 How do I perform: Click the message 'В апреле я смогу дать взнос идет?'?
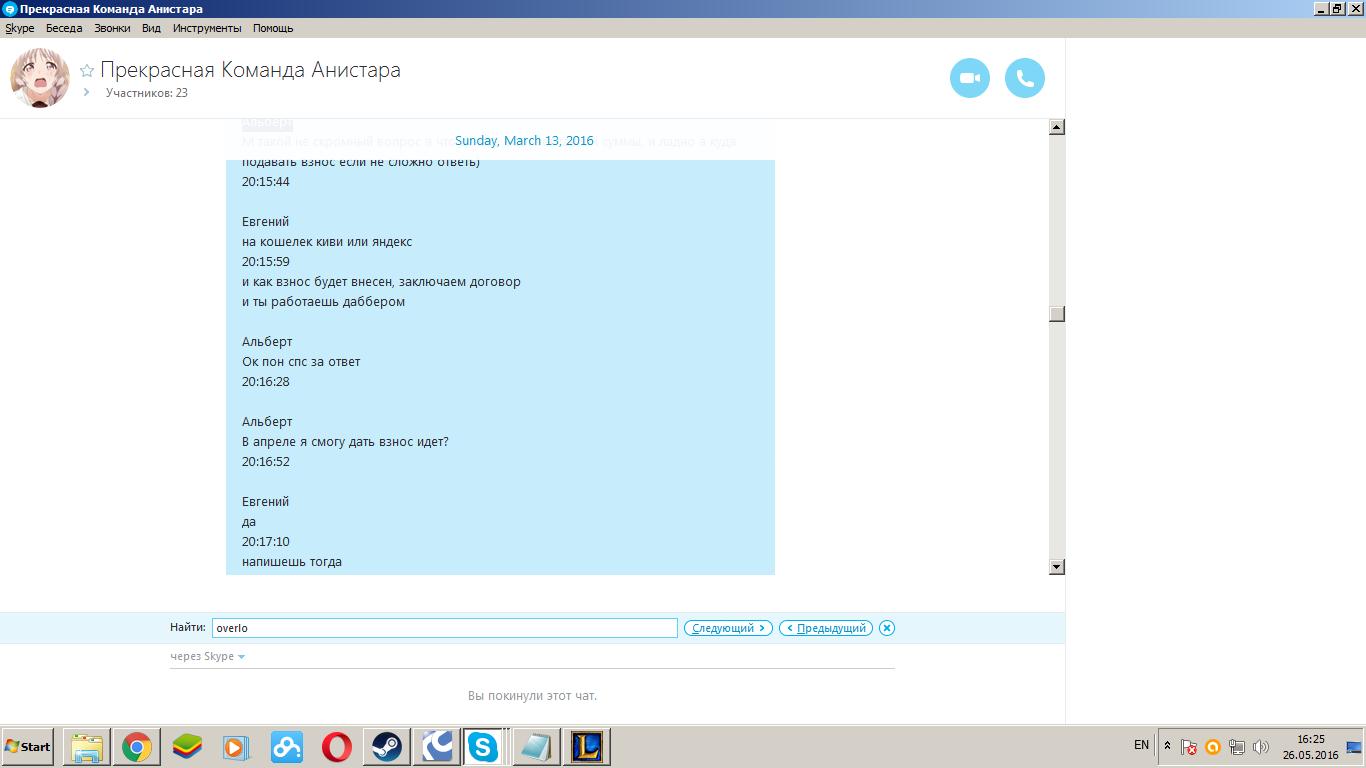pyautogui.click(x=345, y=442)
